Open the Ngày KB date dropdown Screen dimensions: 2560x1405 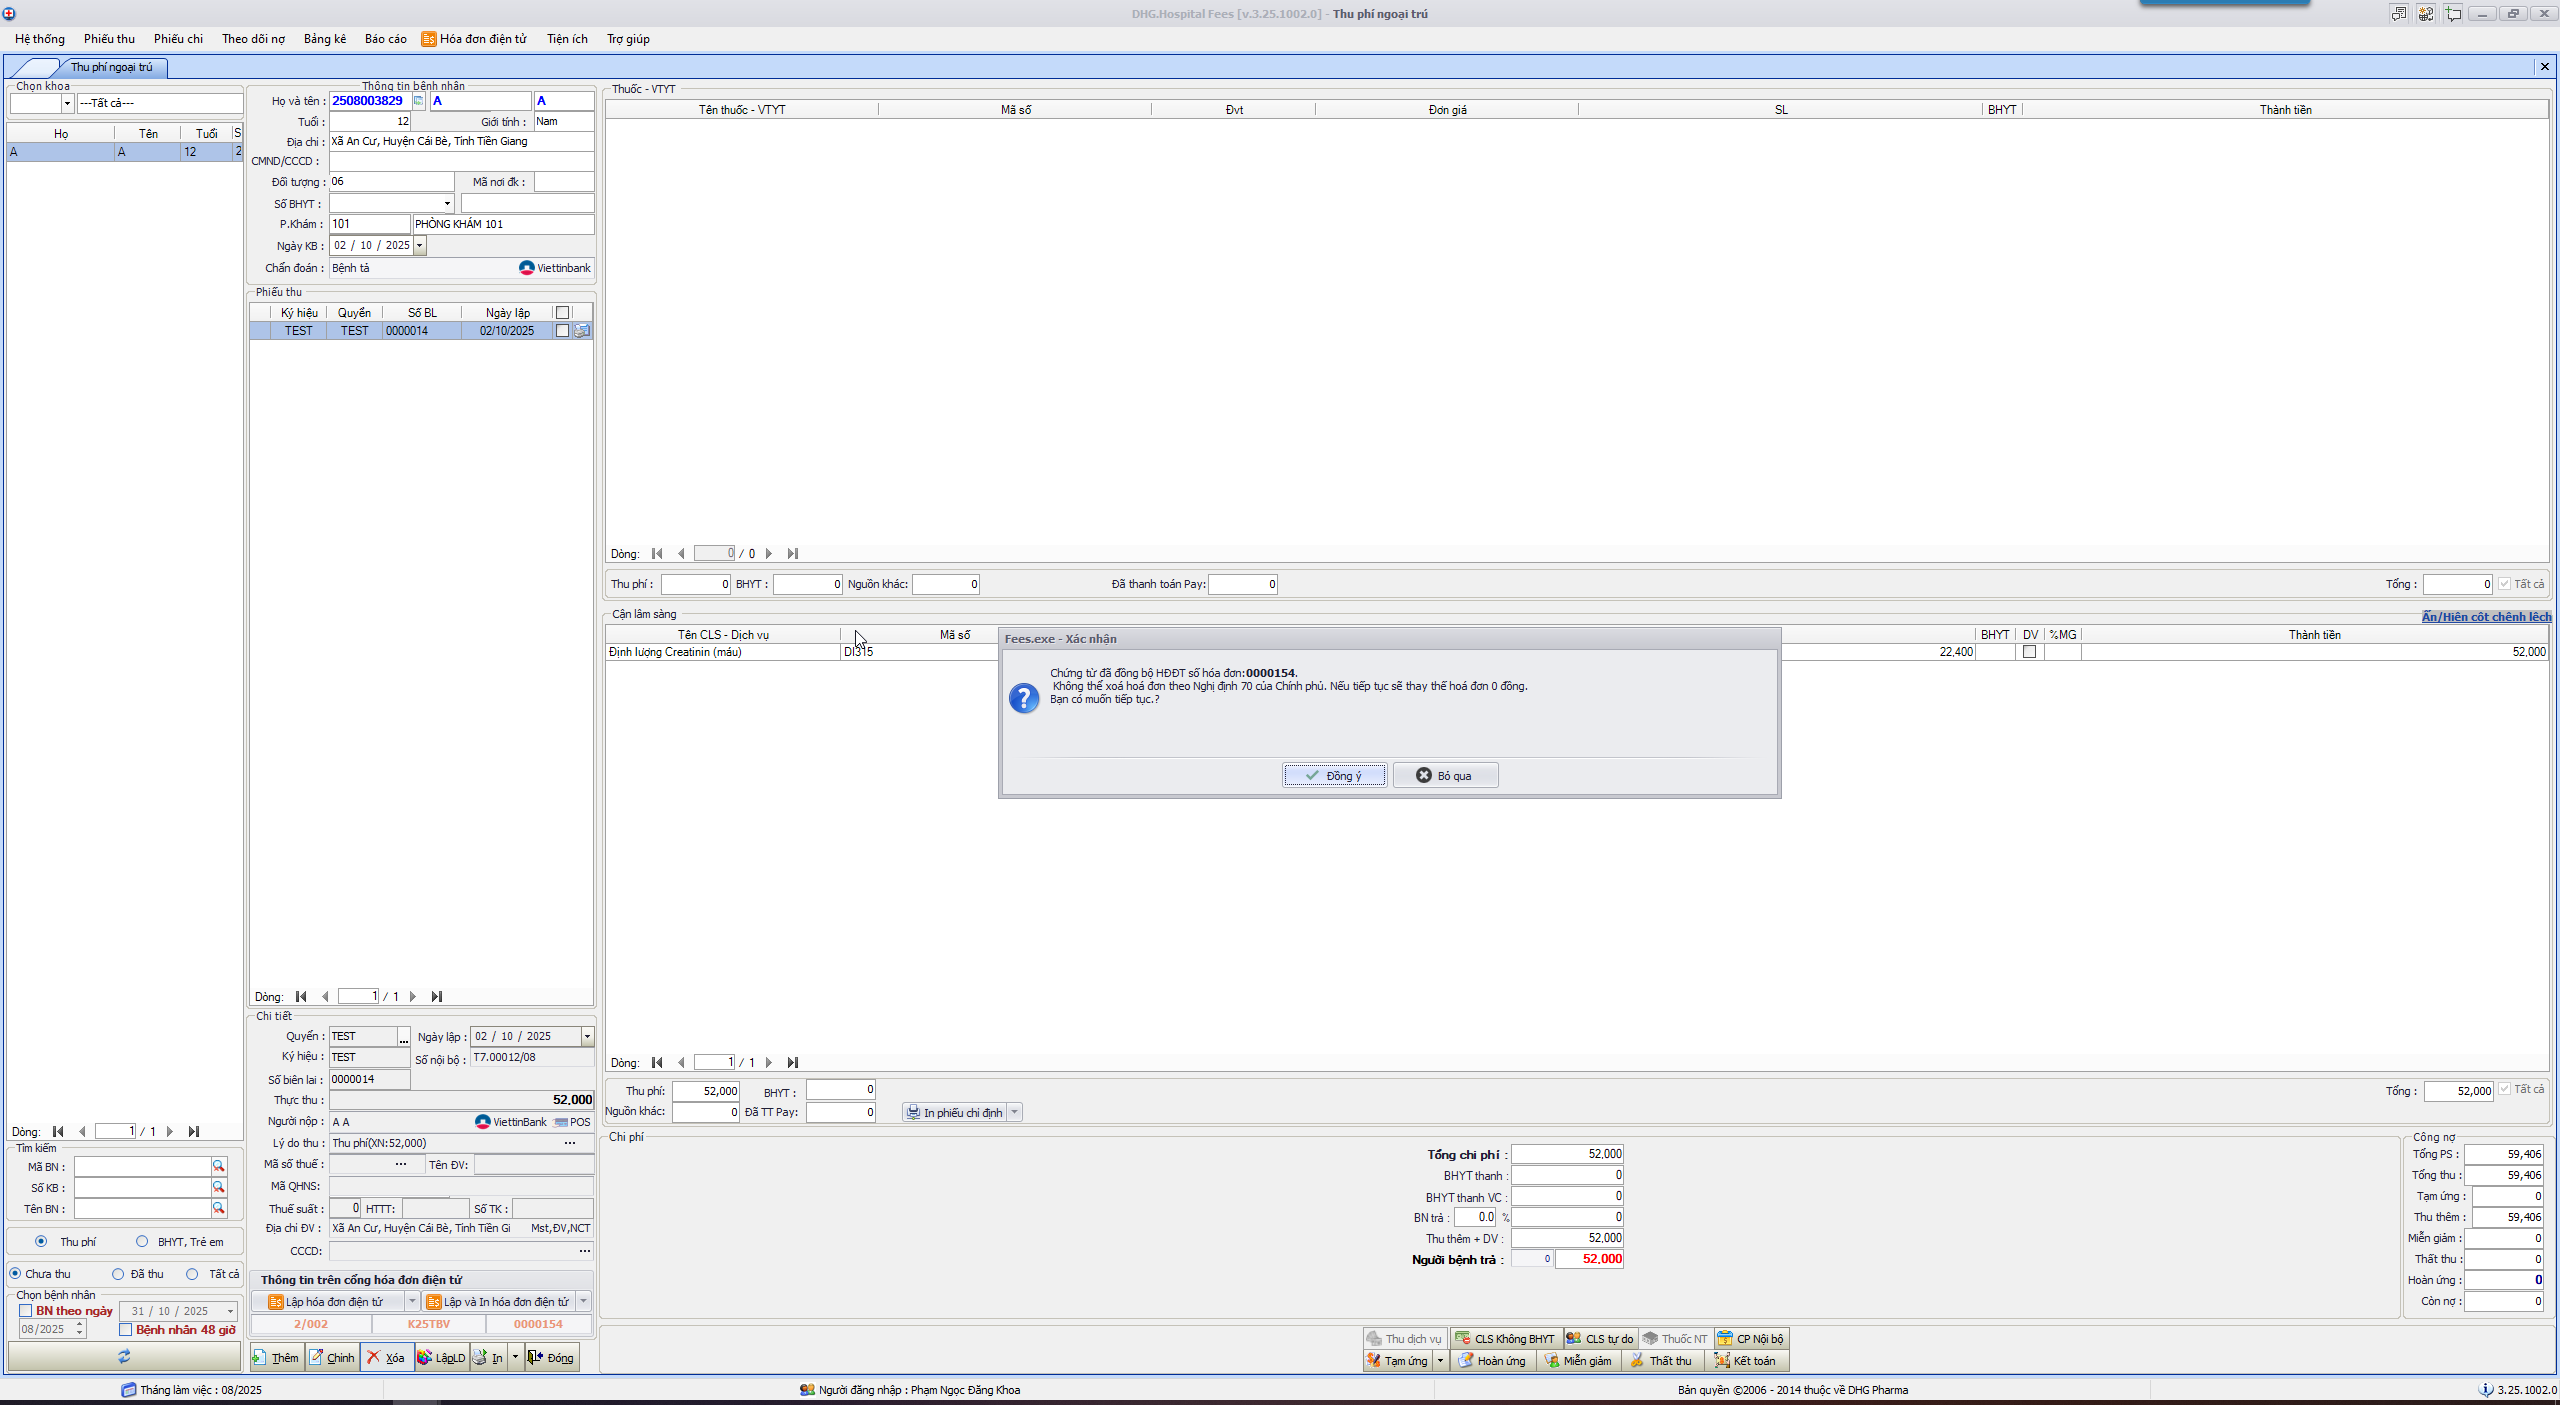click(420, 245)
